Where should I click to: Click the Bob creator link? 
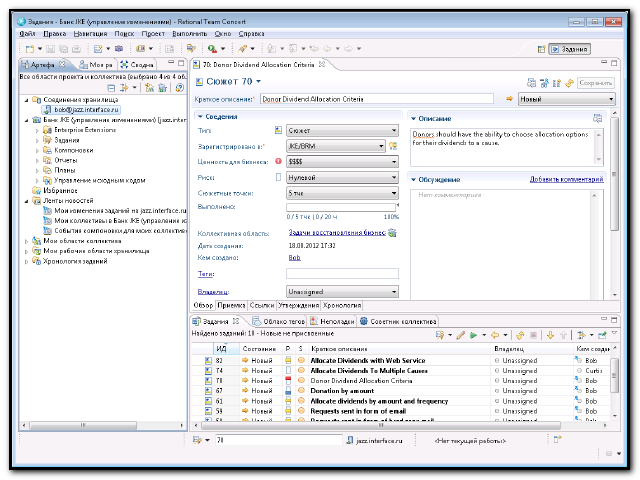294,258
